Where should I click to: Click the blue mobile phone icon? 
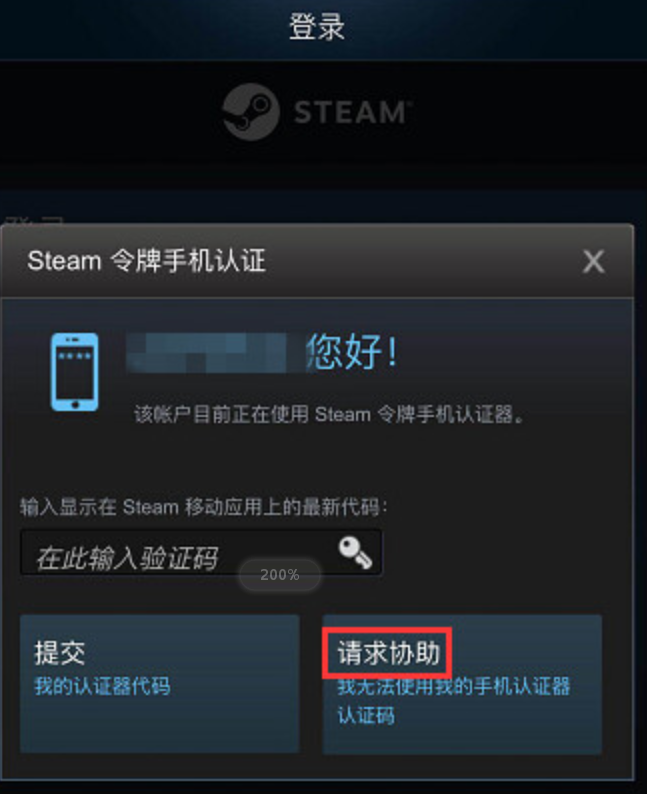74,372
